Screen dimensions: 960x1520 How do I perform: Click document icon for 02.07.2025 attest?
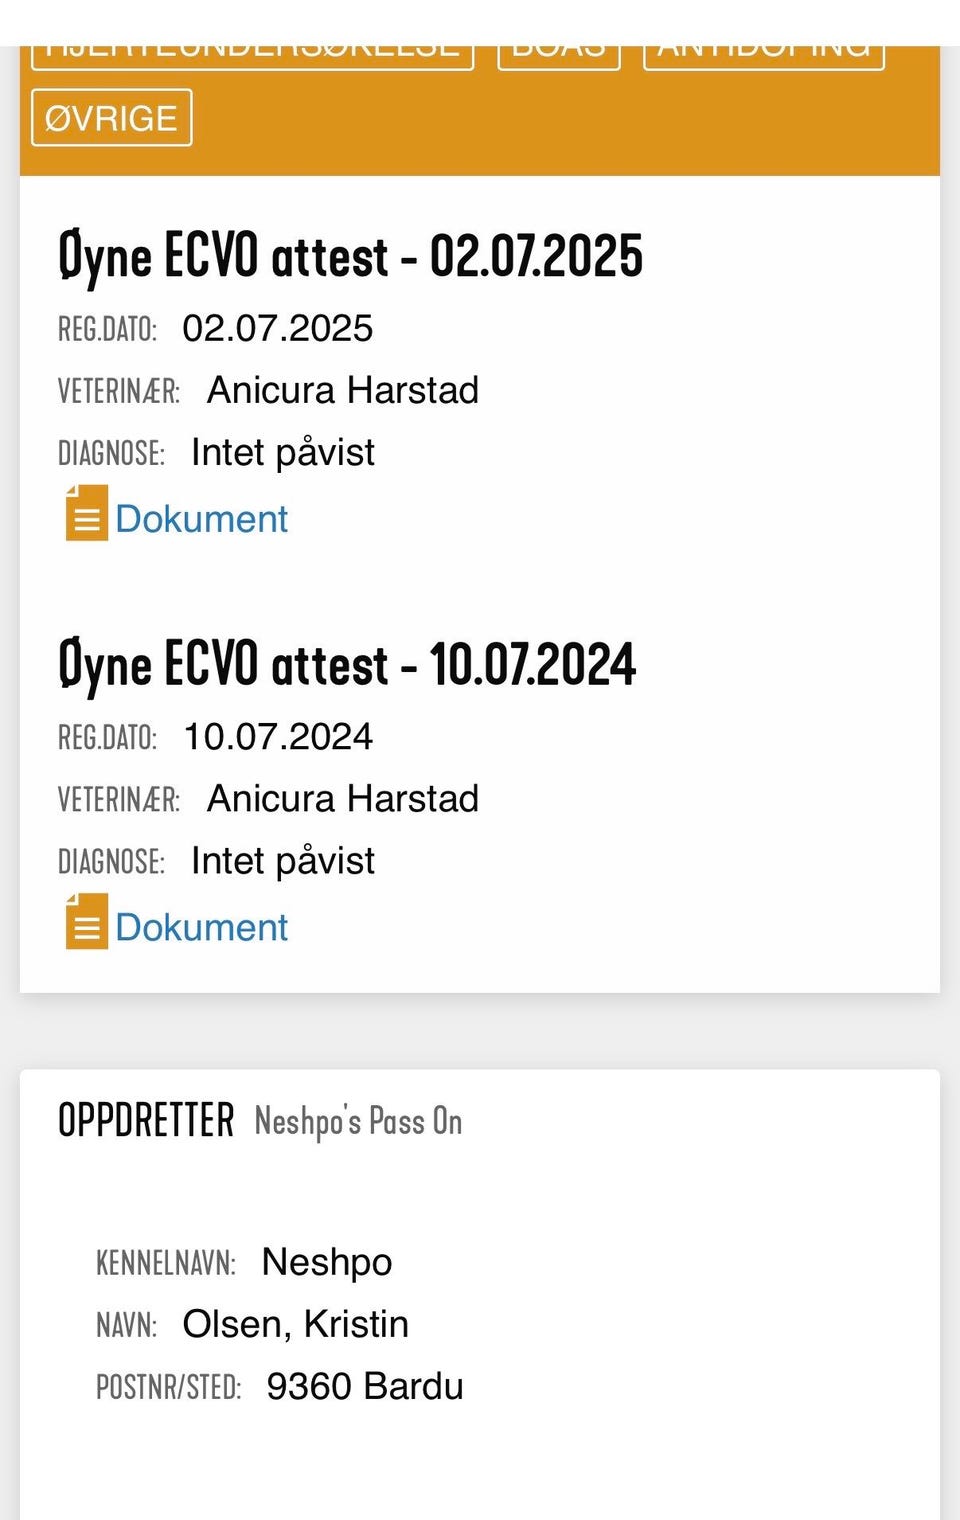click(86, 514)
